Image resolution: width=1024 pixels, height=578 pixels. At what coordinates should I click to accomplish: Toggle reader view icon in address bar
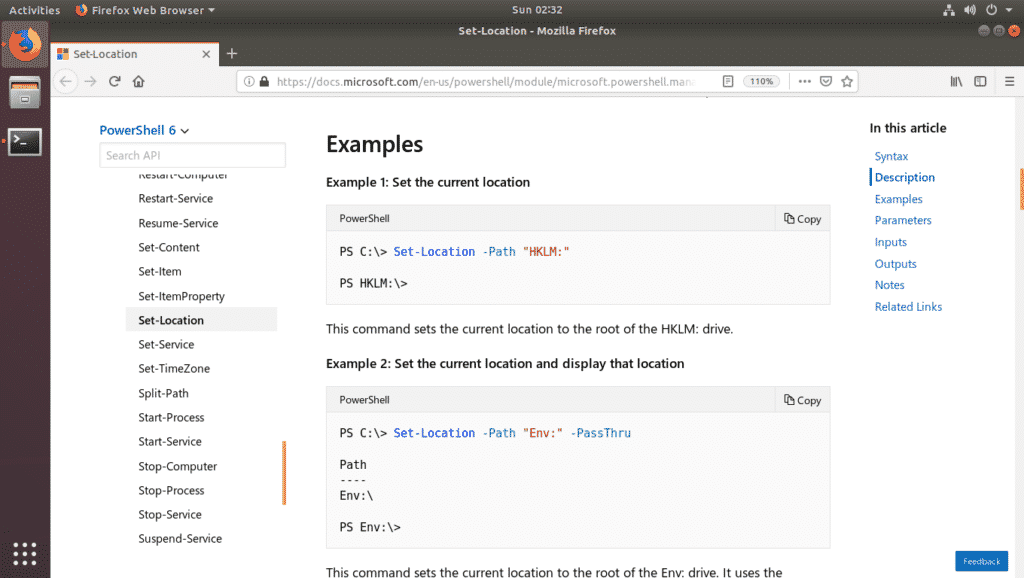click(x=728, y=81)
